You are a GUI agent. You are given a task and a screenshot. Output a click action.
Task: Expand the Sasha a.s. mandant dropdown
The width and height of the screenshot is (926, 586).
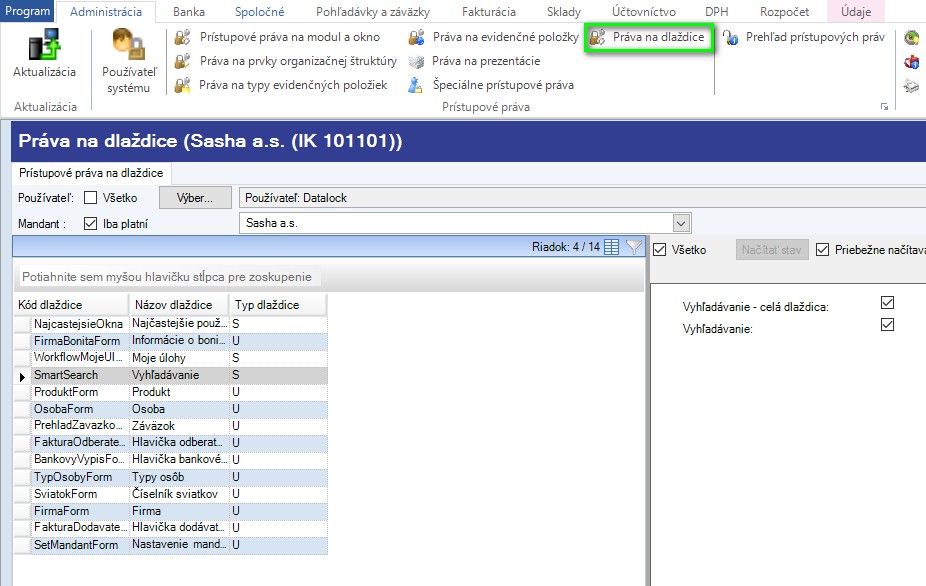point(681,224)
